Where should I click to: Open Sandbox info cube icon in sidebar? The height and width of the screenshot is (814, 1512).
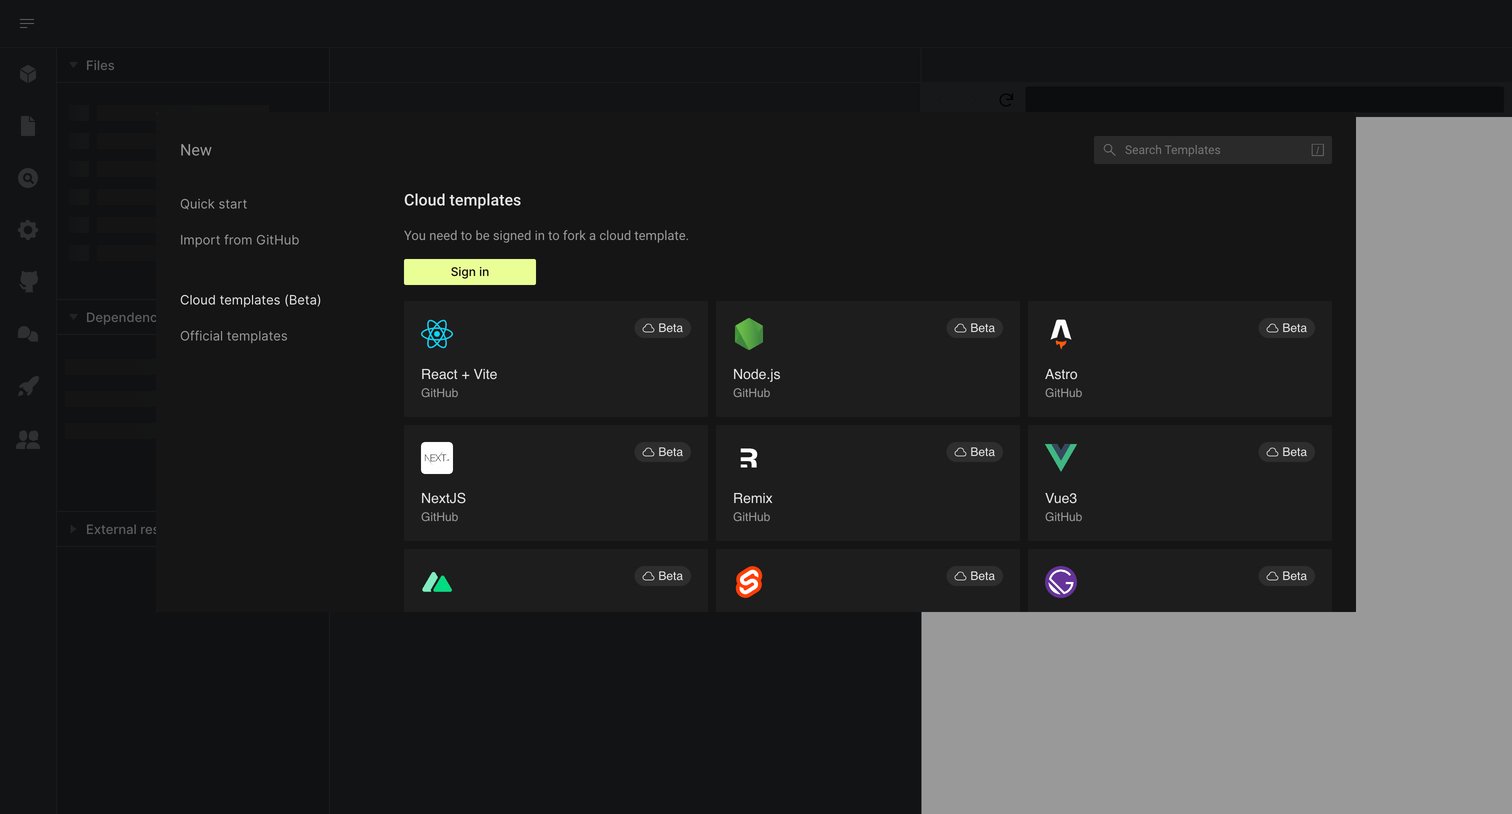28,74
